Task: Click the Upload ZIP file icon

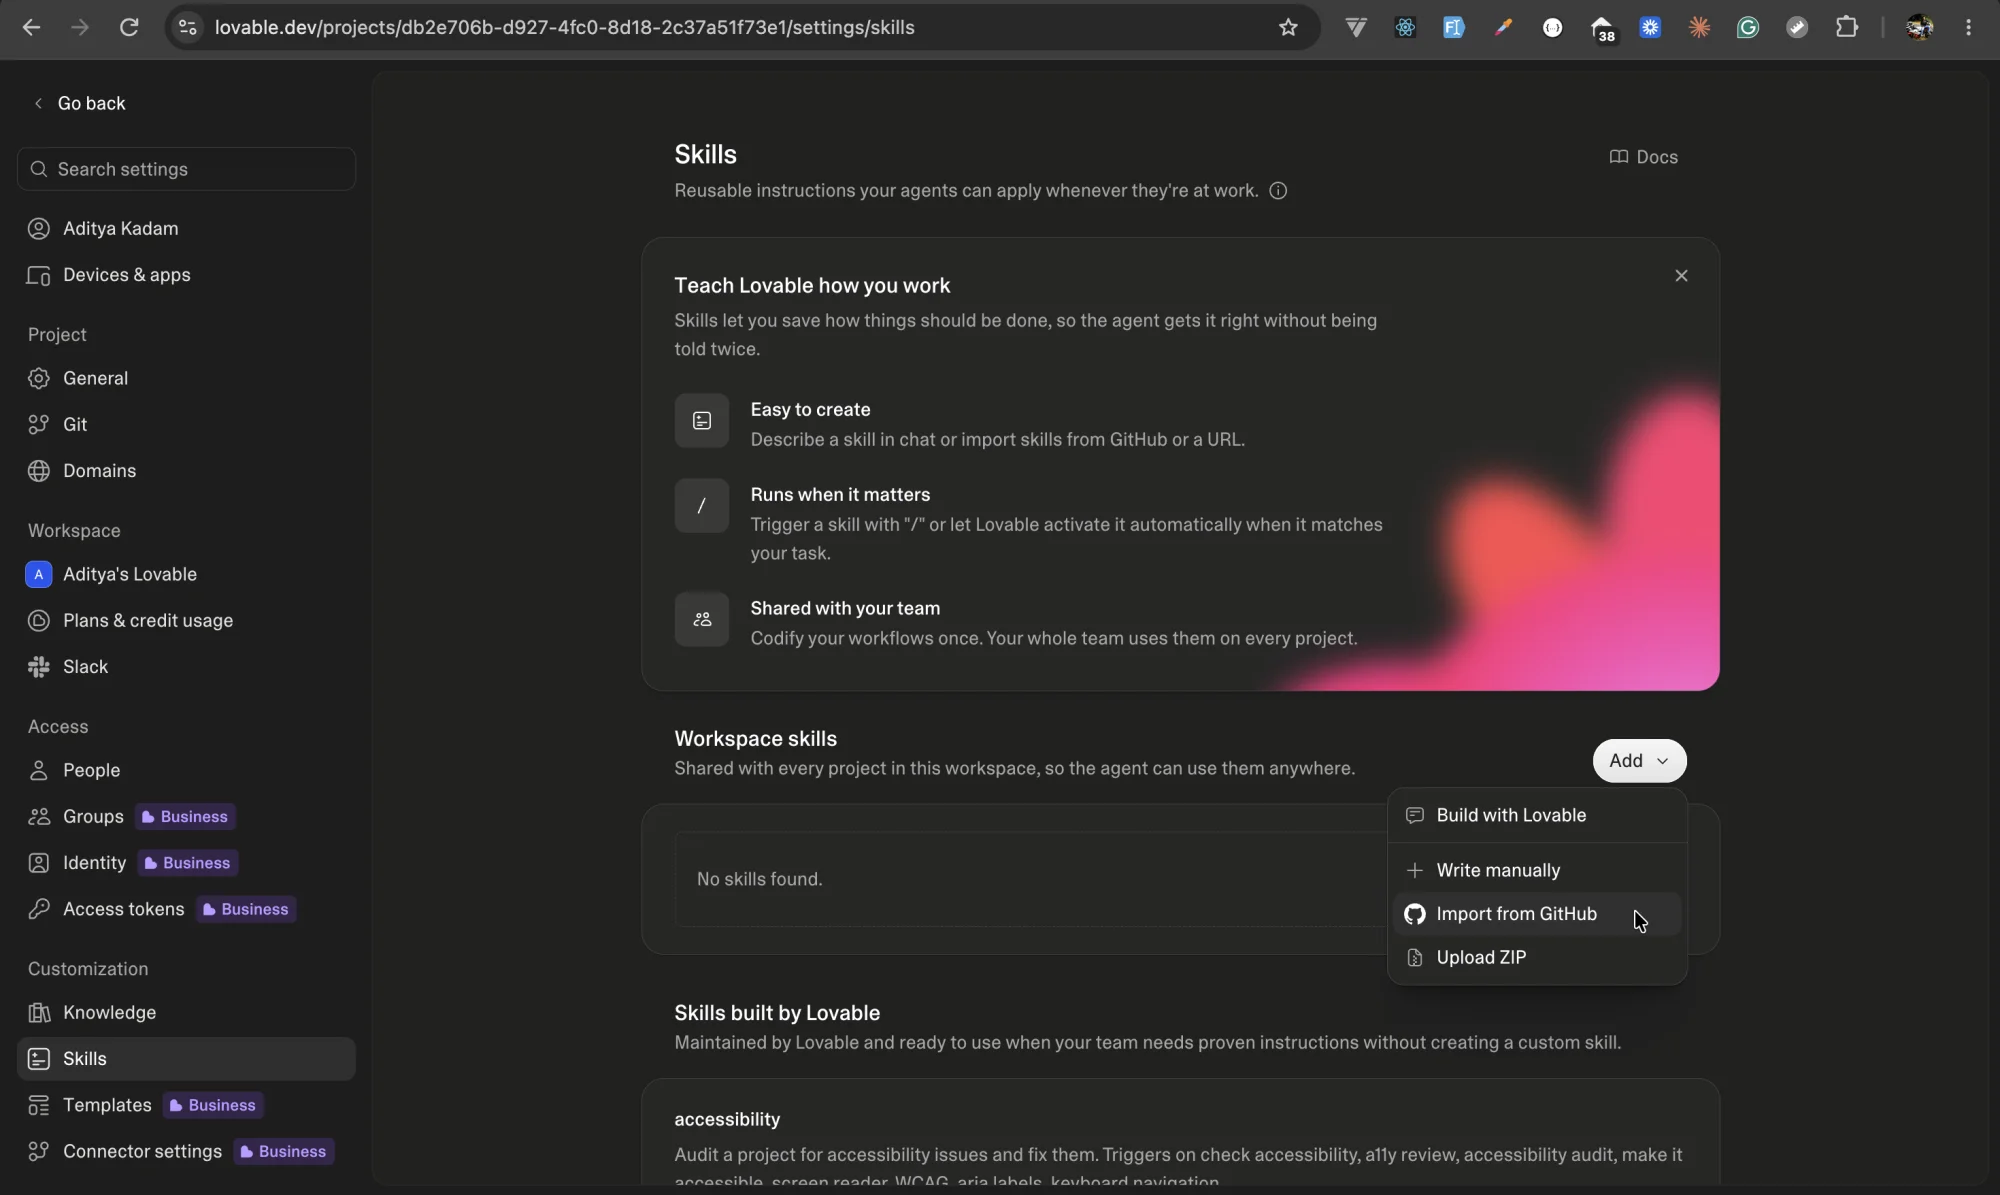Action: [x=1414, y=958]
